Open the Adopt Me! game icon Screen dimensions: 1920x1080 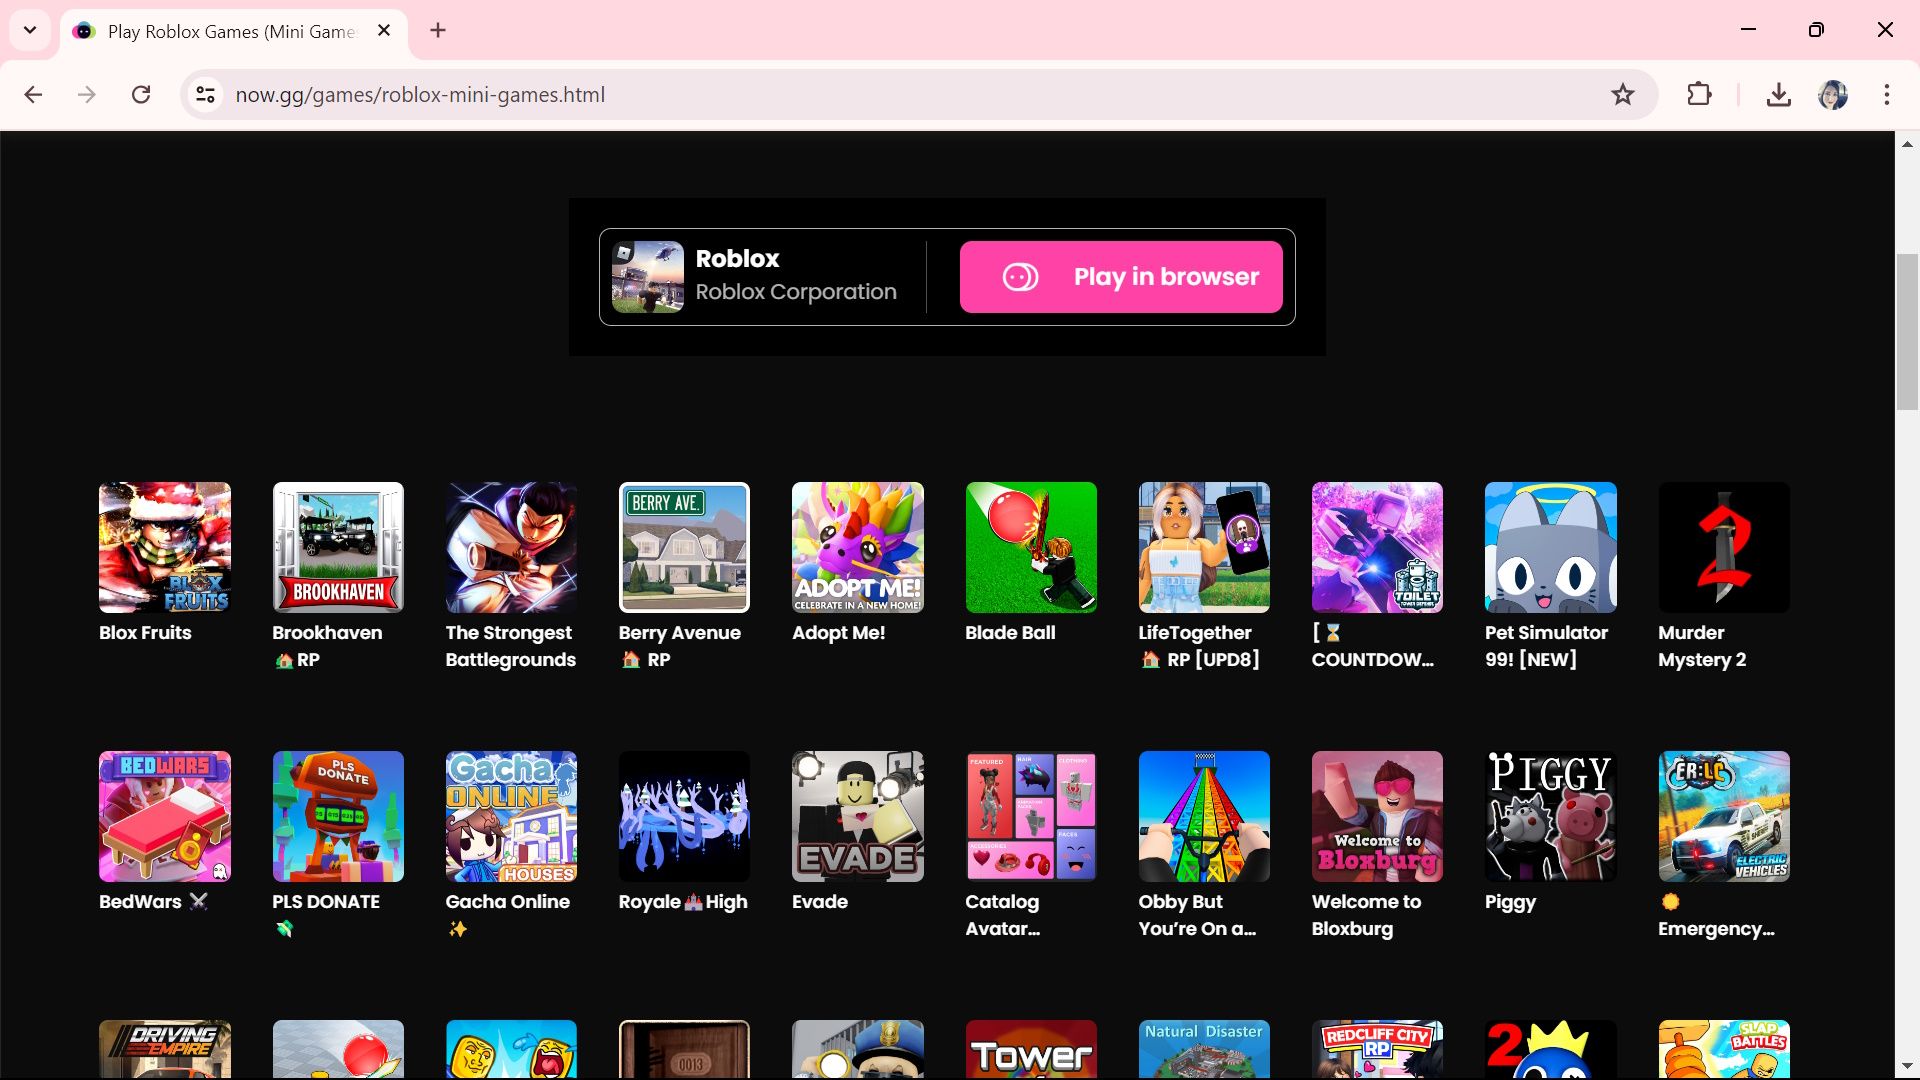point(857,547)
